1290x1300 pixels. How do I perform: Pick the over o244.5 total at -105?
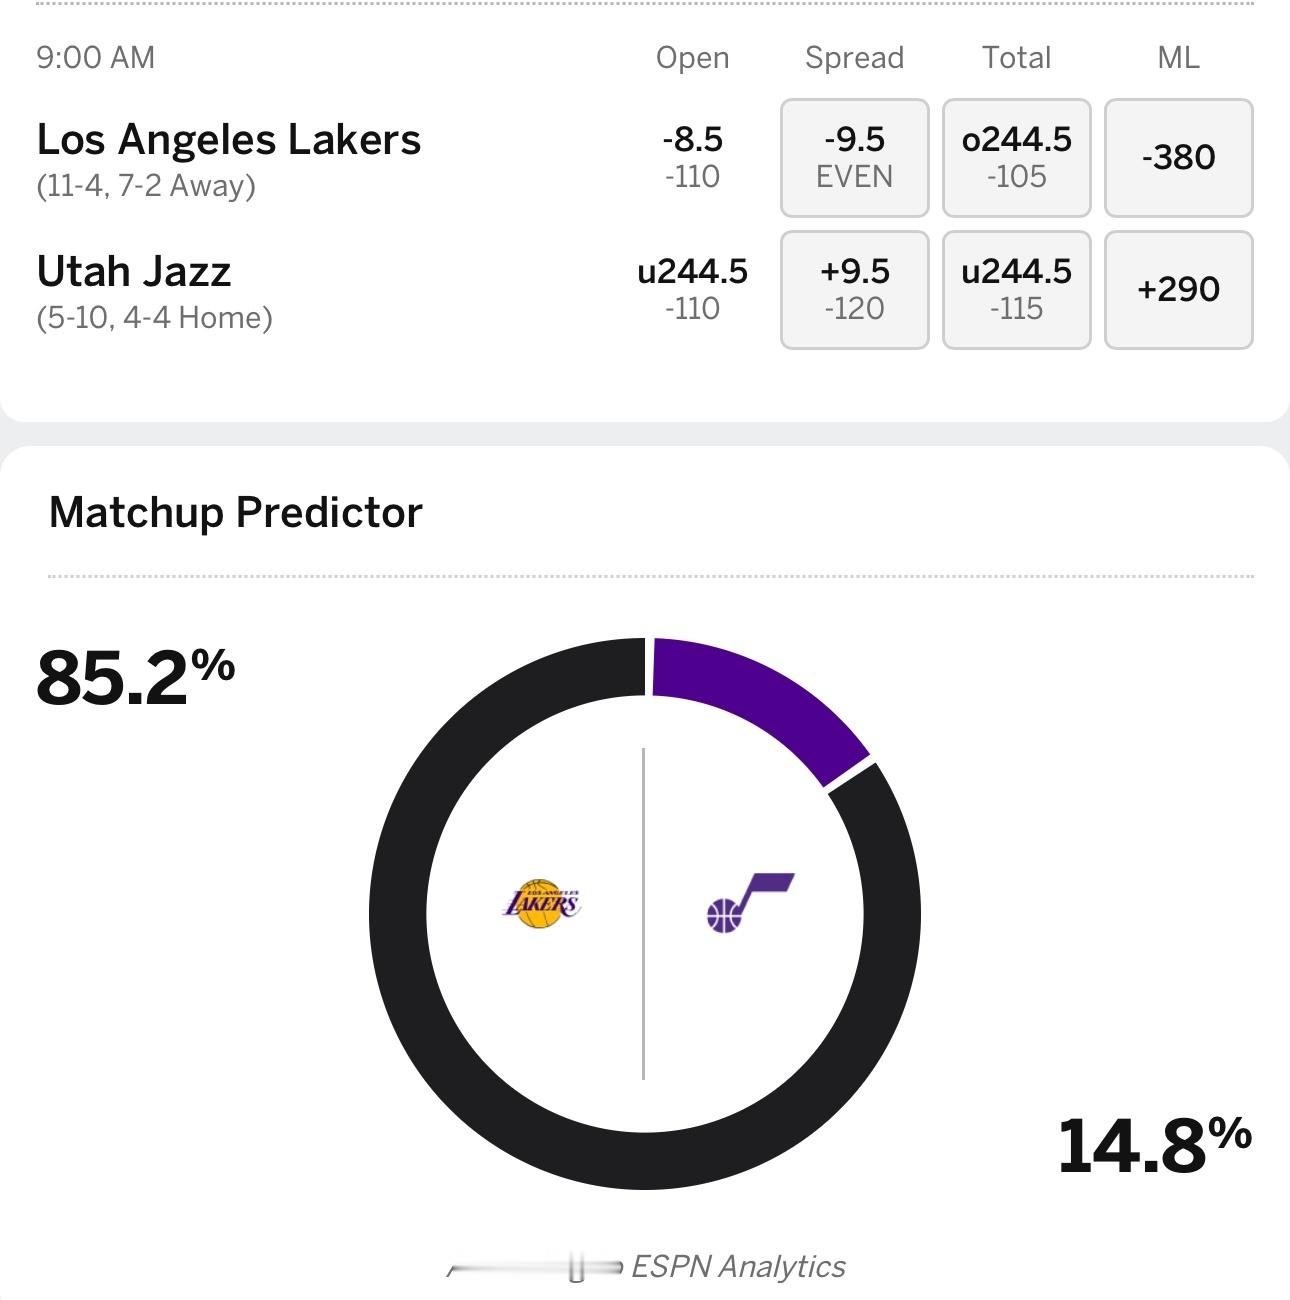click(x=1016, y=158)
